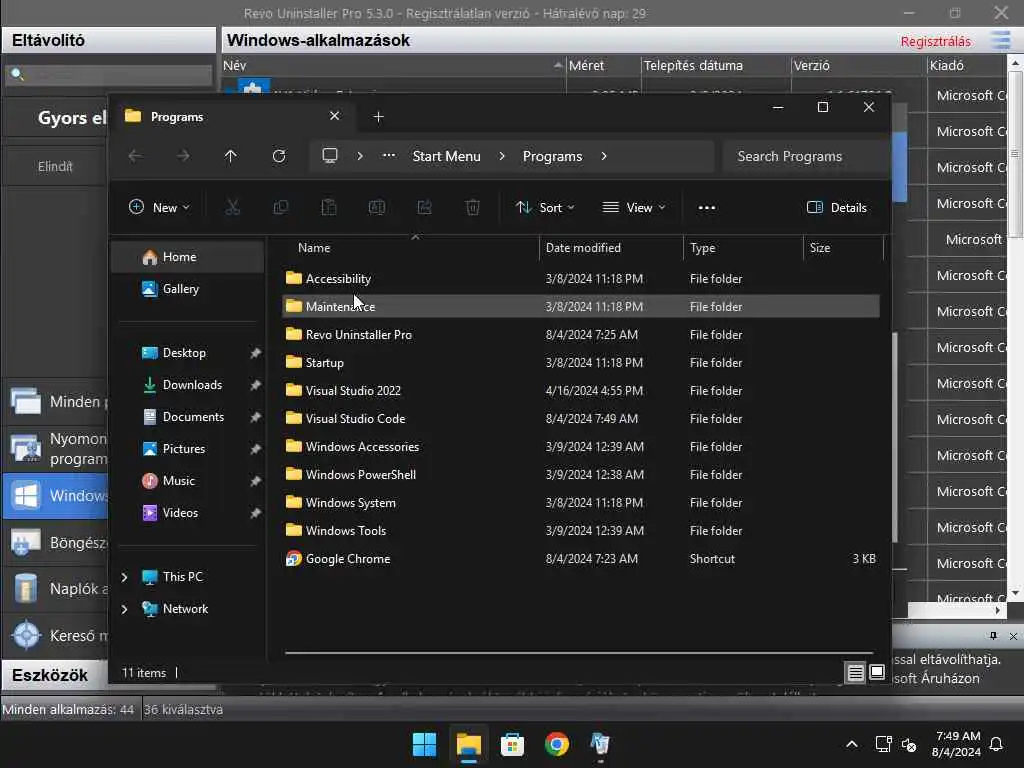Select Windows PowerShell folder
This screenshot has width=1024, height=768.
tap(581, 475)
